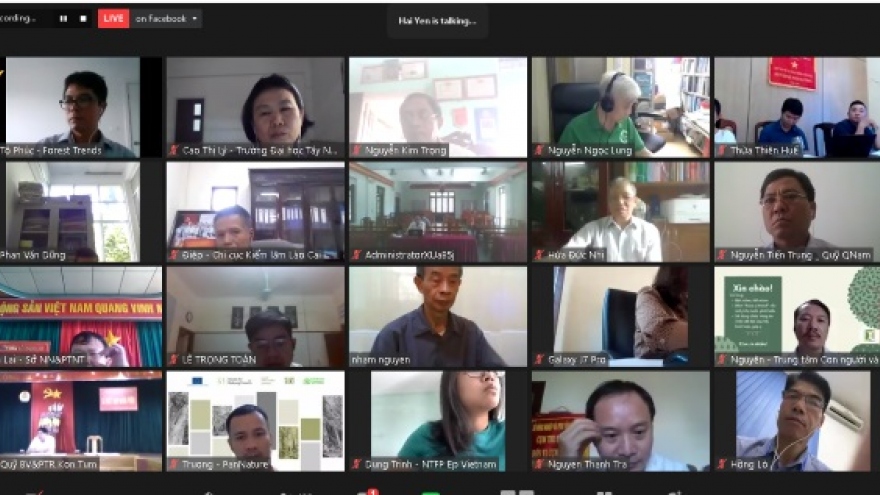
Task: Open the on Facebook livestream menu
Action: (x=166, y=19)
